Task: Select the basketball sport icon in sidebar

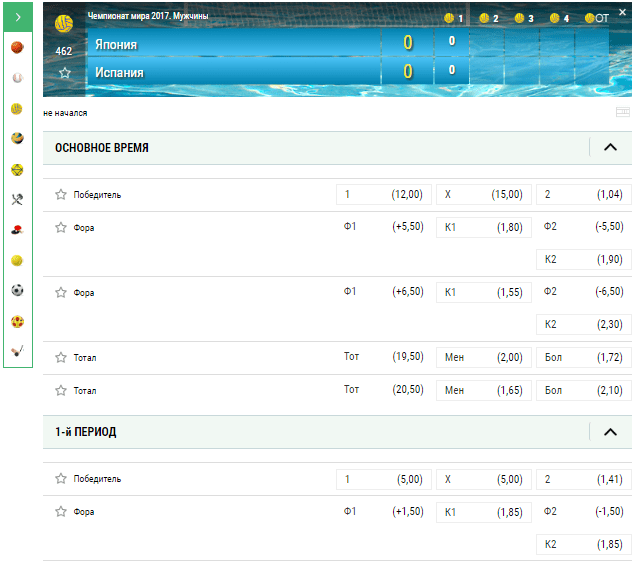Action: click(17, 48)
